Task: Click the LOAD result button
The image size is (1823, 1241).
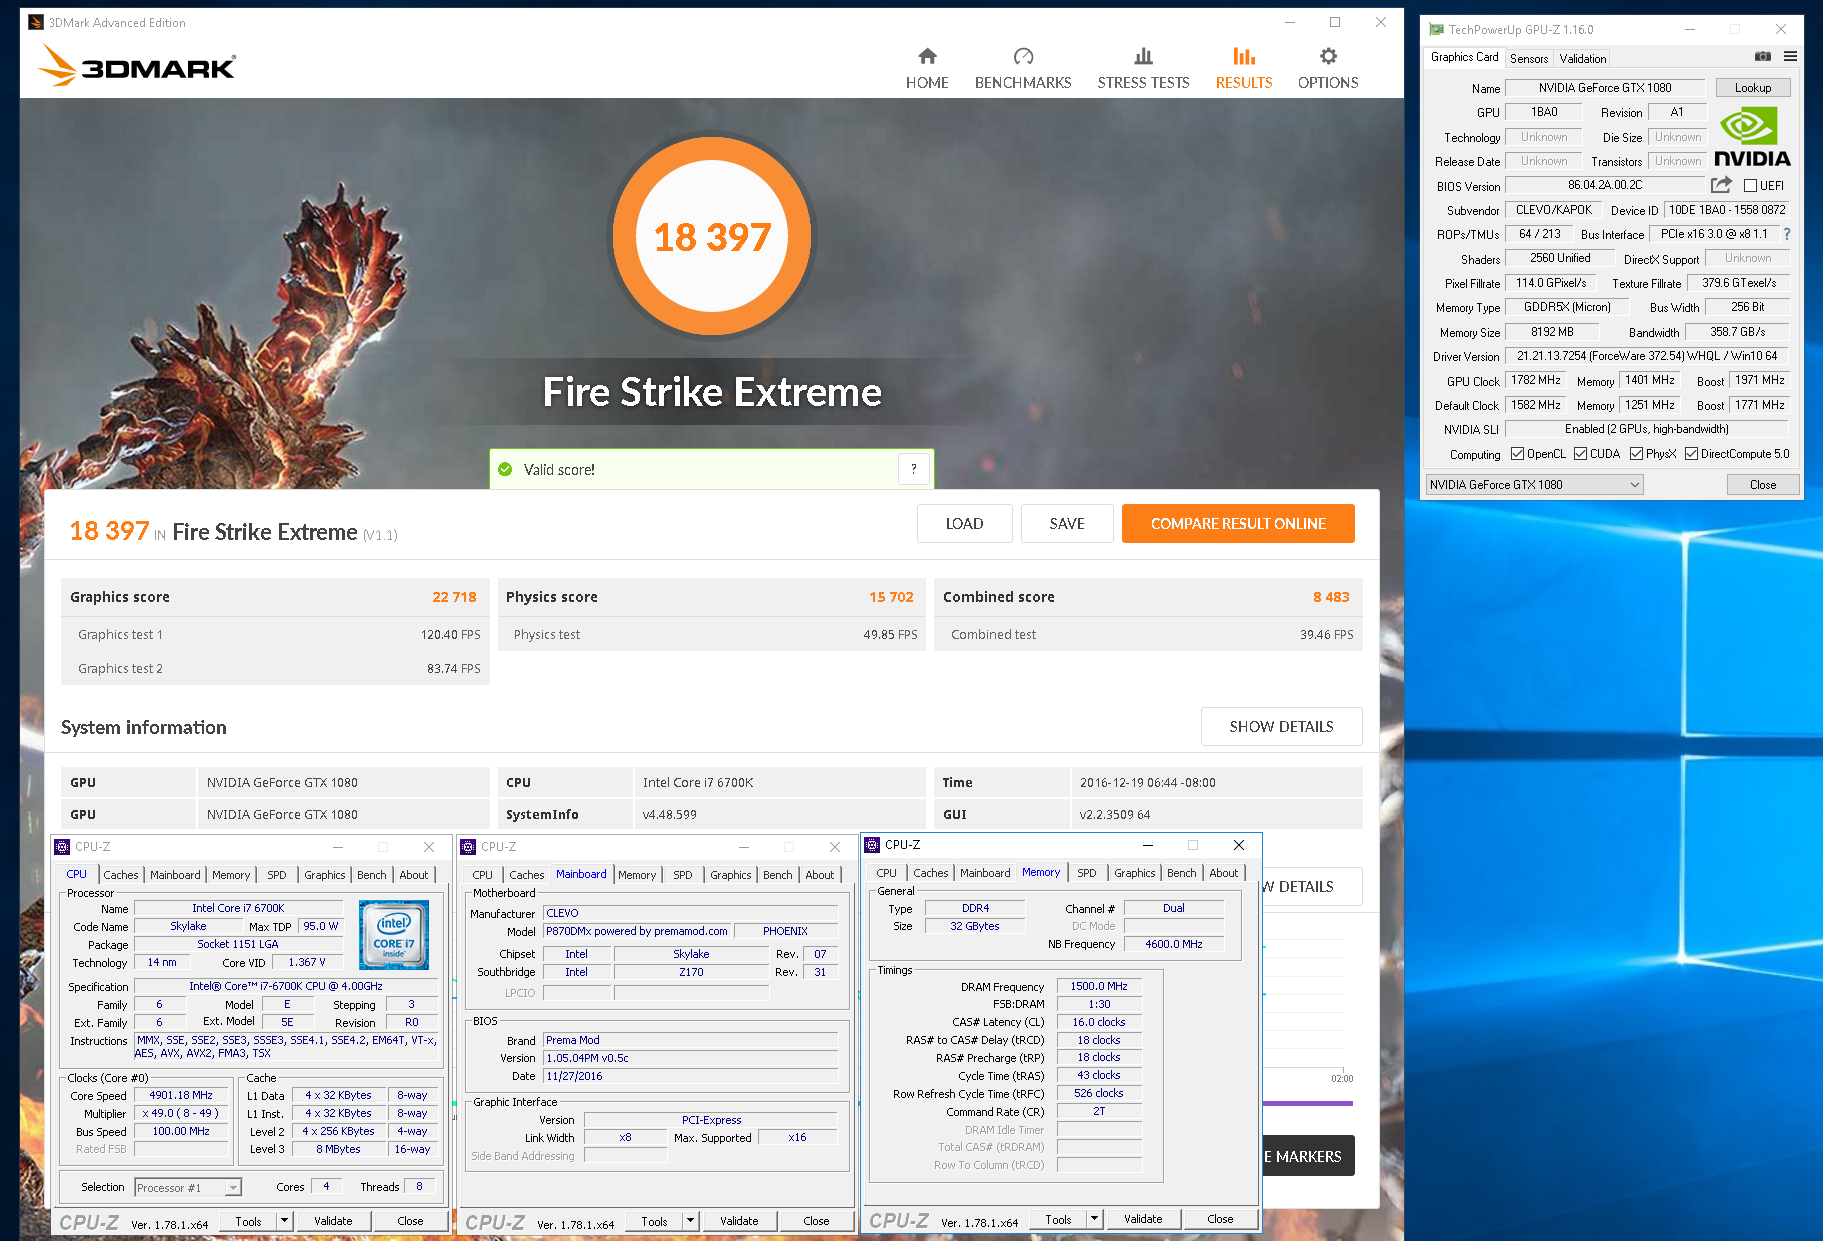Action: pos(964,524)
